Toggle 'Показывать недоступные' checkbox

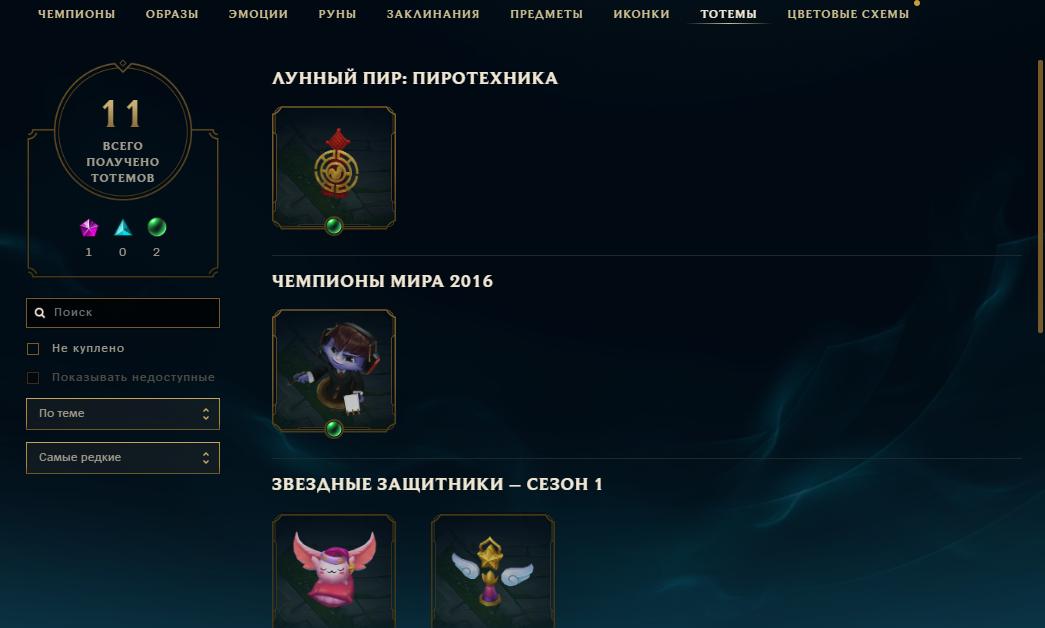pyautogui.click(x=33, y=377)
